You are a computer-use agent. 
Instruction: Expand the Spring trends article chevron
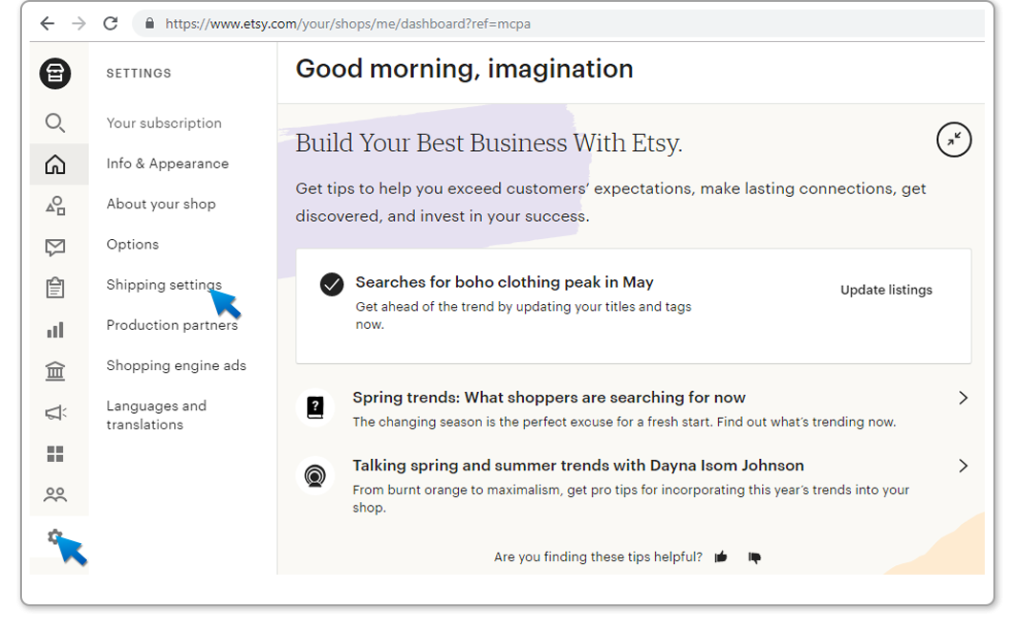(963, 398)
